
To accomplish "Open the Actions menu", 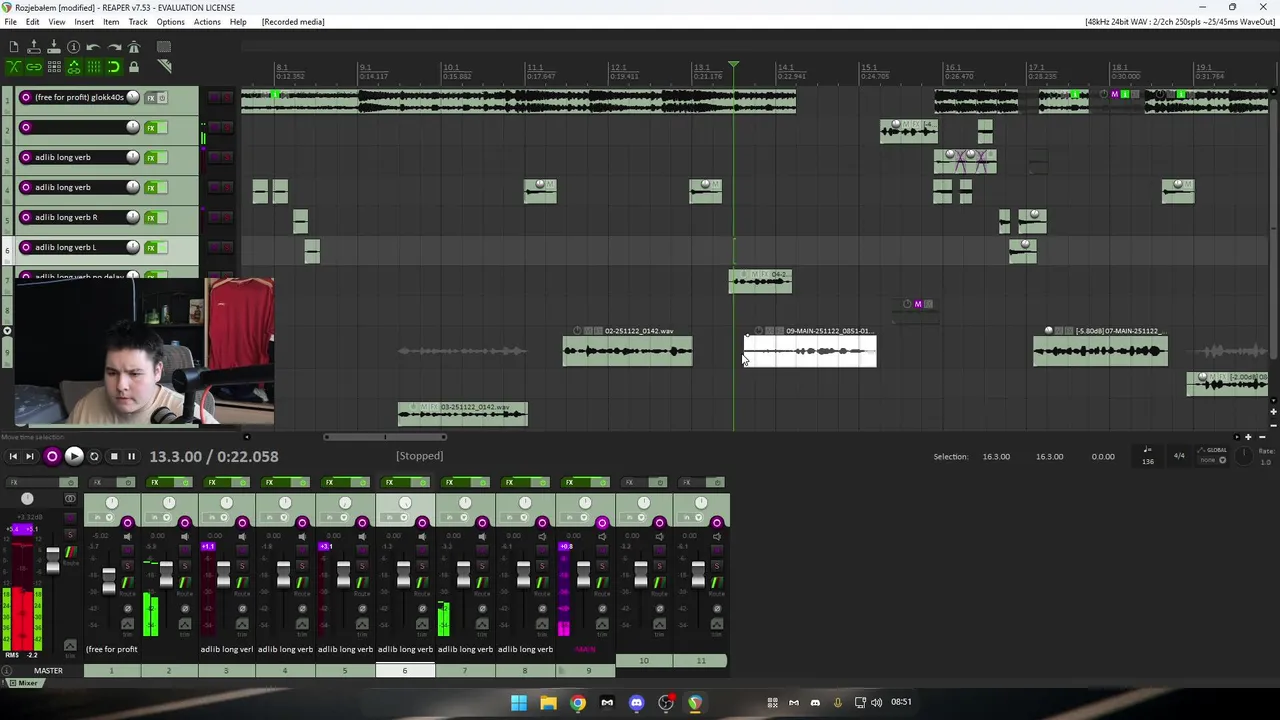I will pos(207,22).
